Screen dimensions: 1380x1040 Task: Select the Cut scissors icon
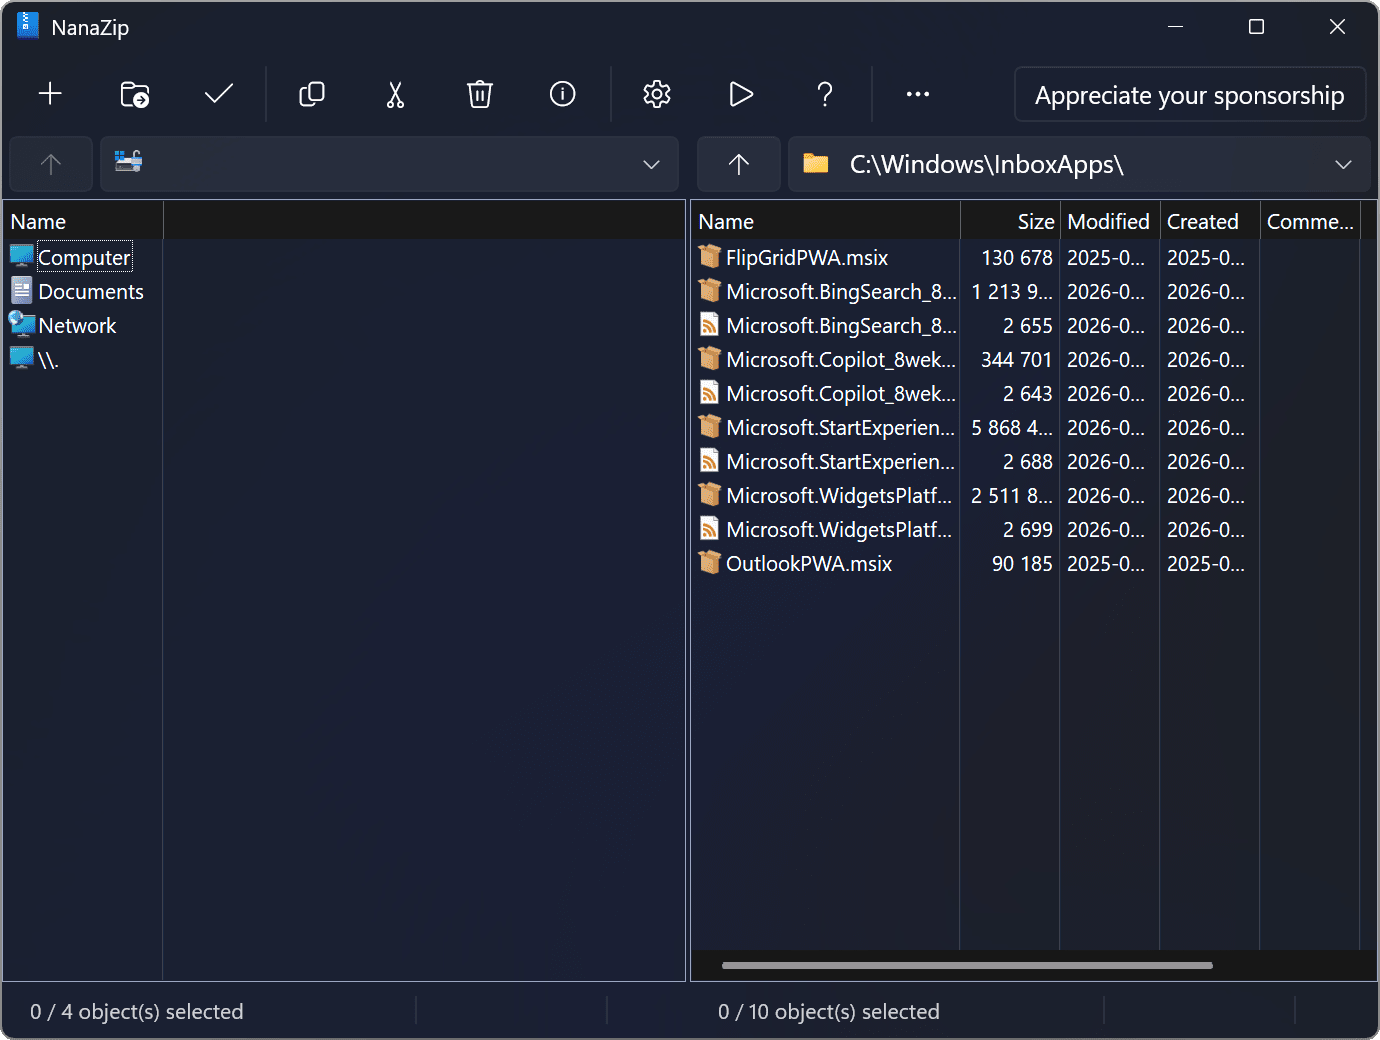(x=395, y=94)
